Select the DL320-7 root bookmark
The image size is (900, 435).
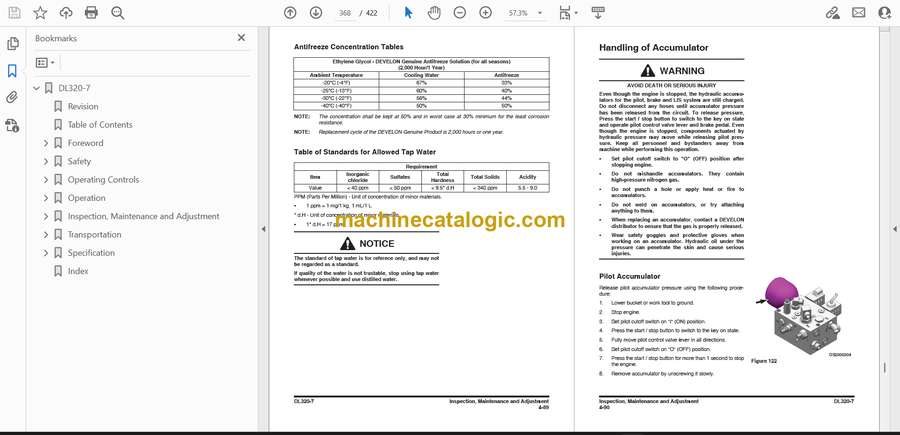(x=74, y=88)
